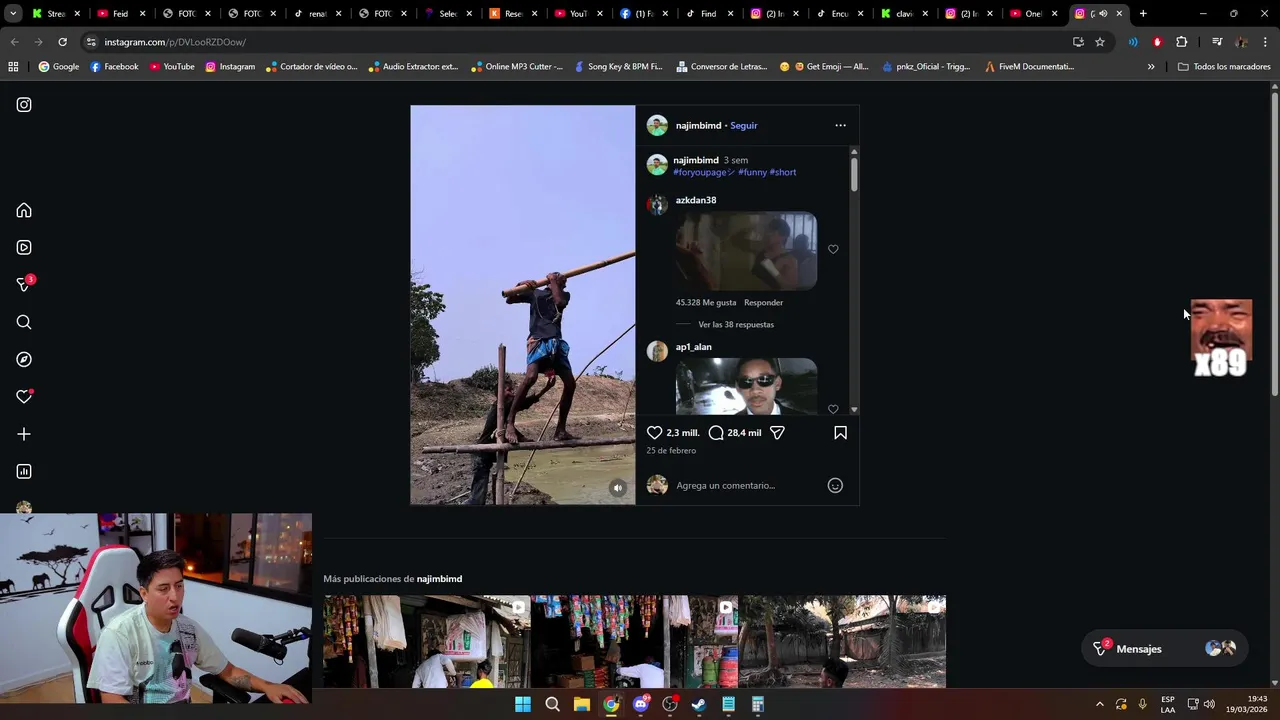Image resolution: width=1280 pixels, height=720 pixels.
Task: Expand Ver las 38 respuestas
Action: [736, 324]
